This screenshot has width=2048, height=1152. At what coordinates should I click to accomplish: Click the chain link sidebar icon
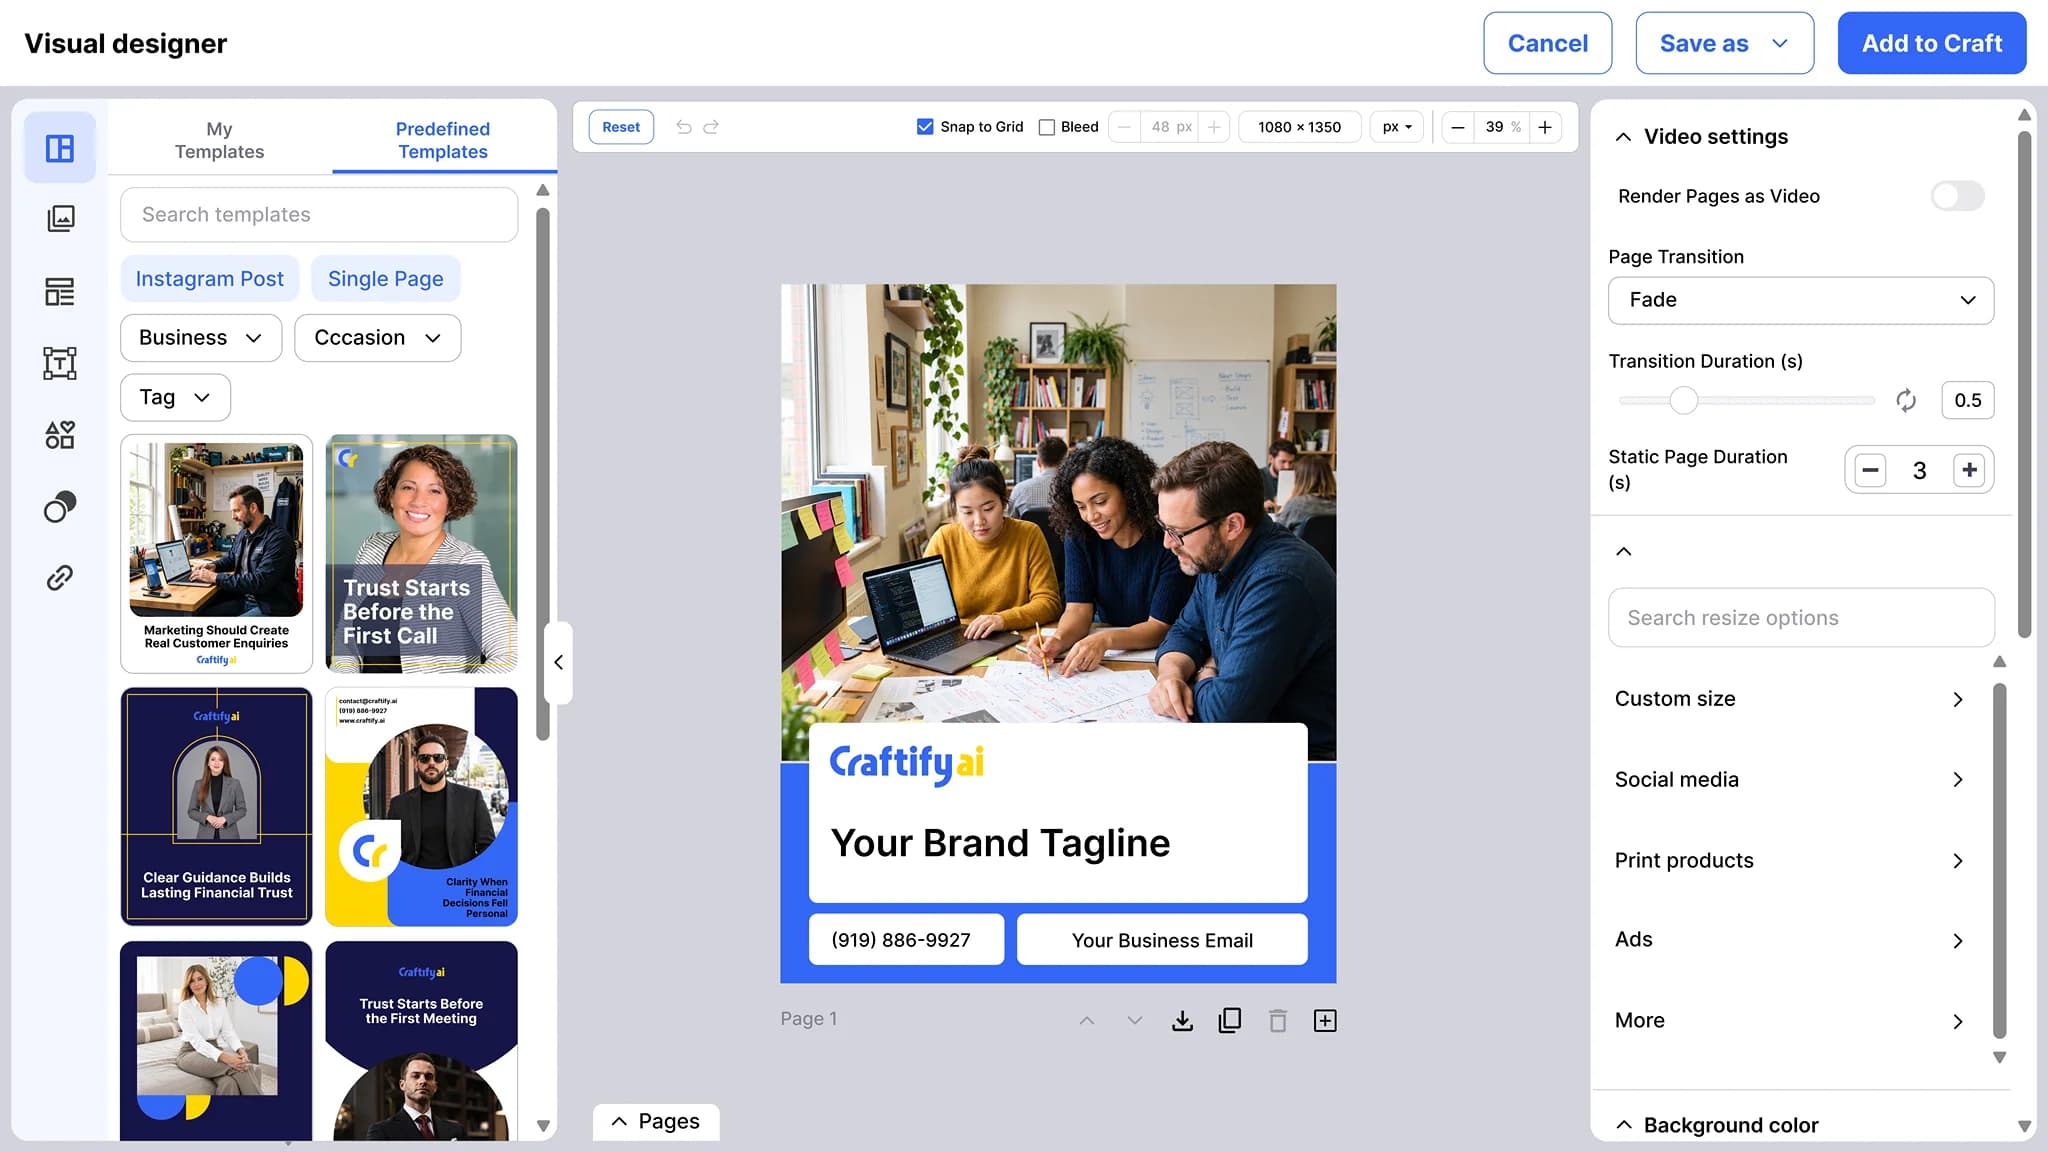click(x=60, y=578)
